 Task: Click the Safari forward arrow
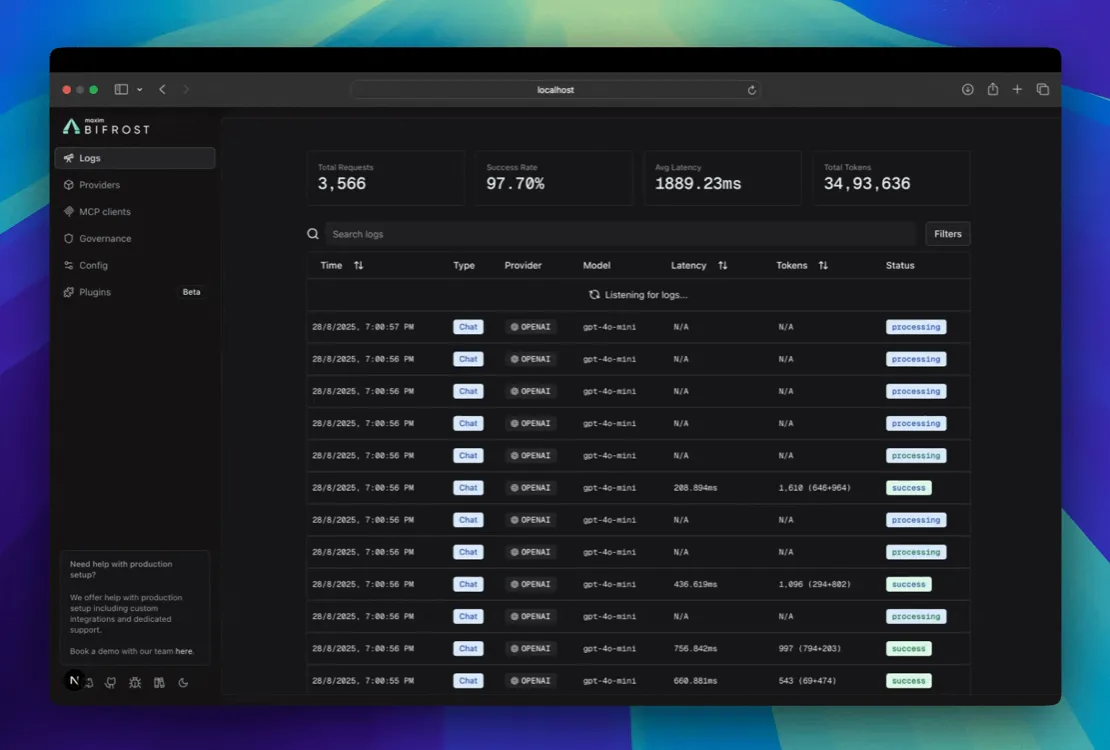[186, 89]
